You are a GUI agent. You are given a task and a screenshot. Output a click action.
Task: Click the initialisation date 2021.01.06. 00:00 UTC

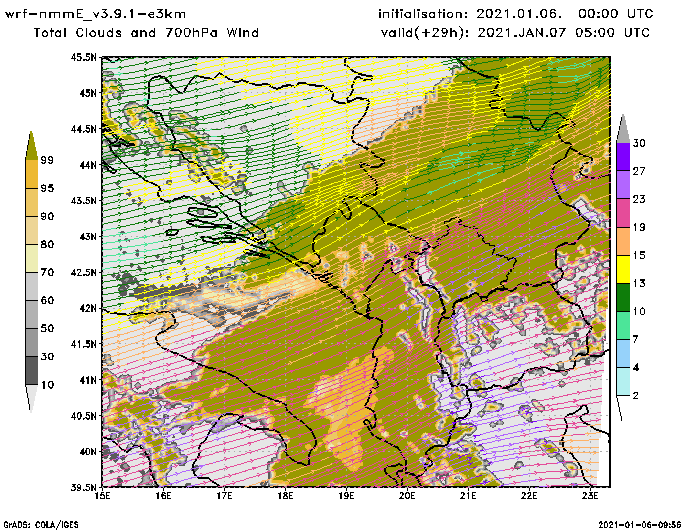click(565, 14)
